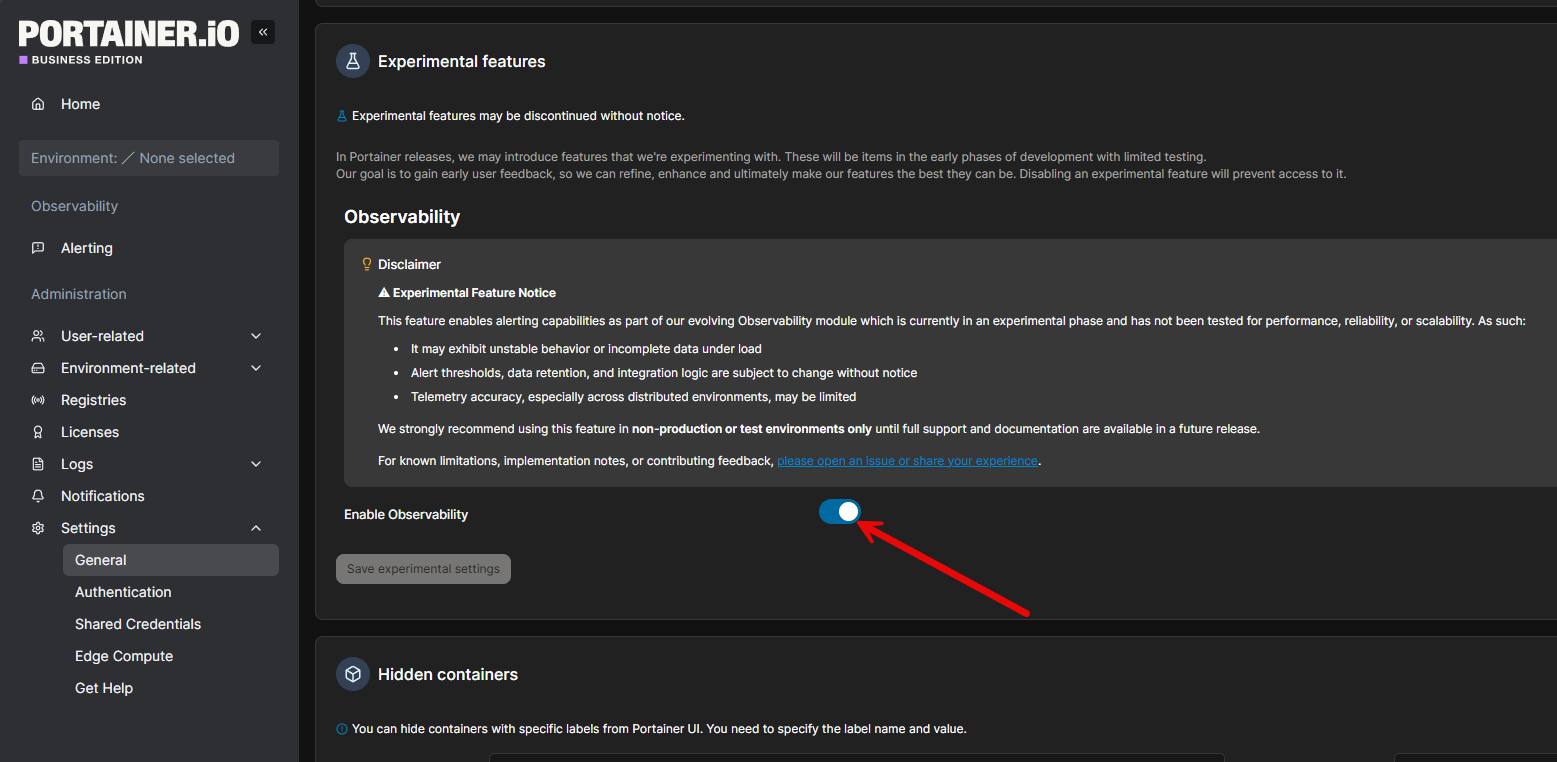The width and height of the screenshot is (1557, 762).
Task: Click the 'BUSINESS EDITION' text under the logo
Action: pyautogui.click(x=87, y=60)
